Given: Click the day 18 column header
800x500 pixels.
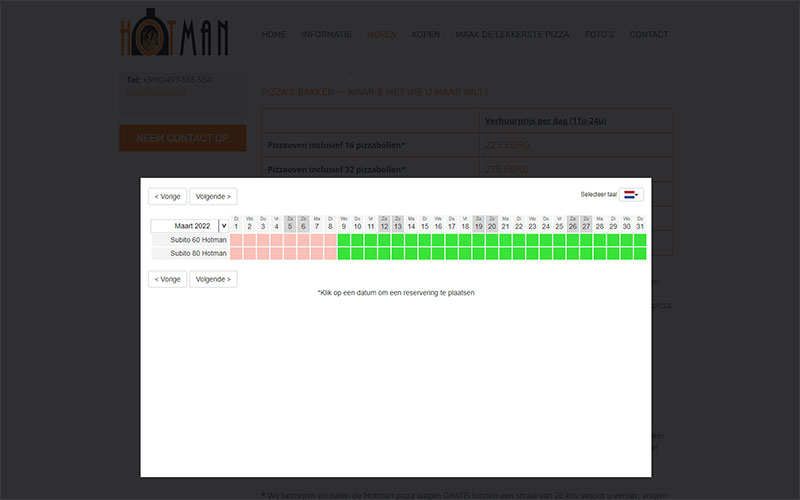Looking at the screenshot, I should [465, 223].
